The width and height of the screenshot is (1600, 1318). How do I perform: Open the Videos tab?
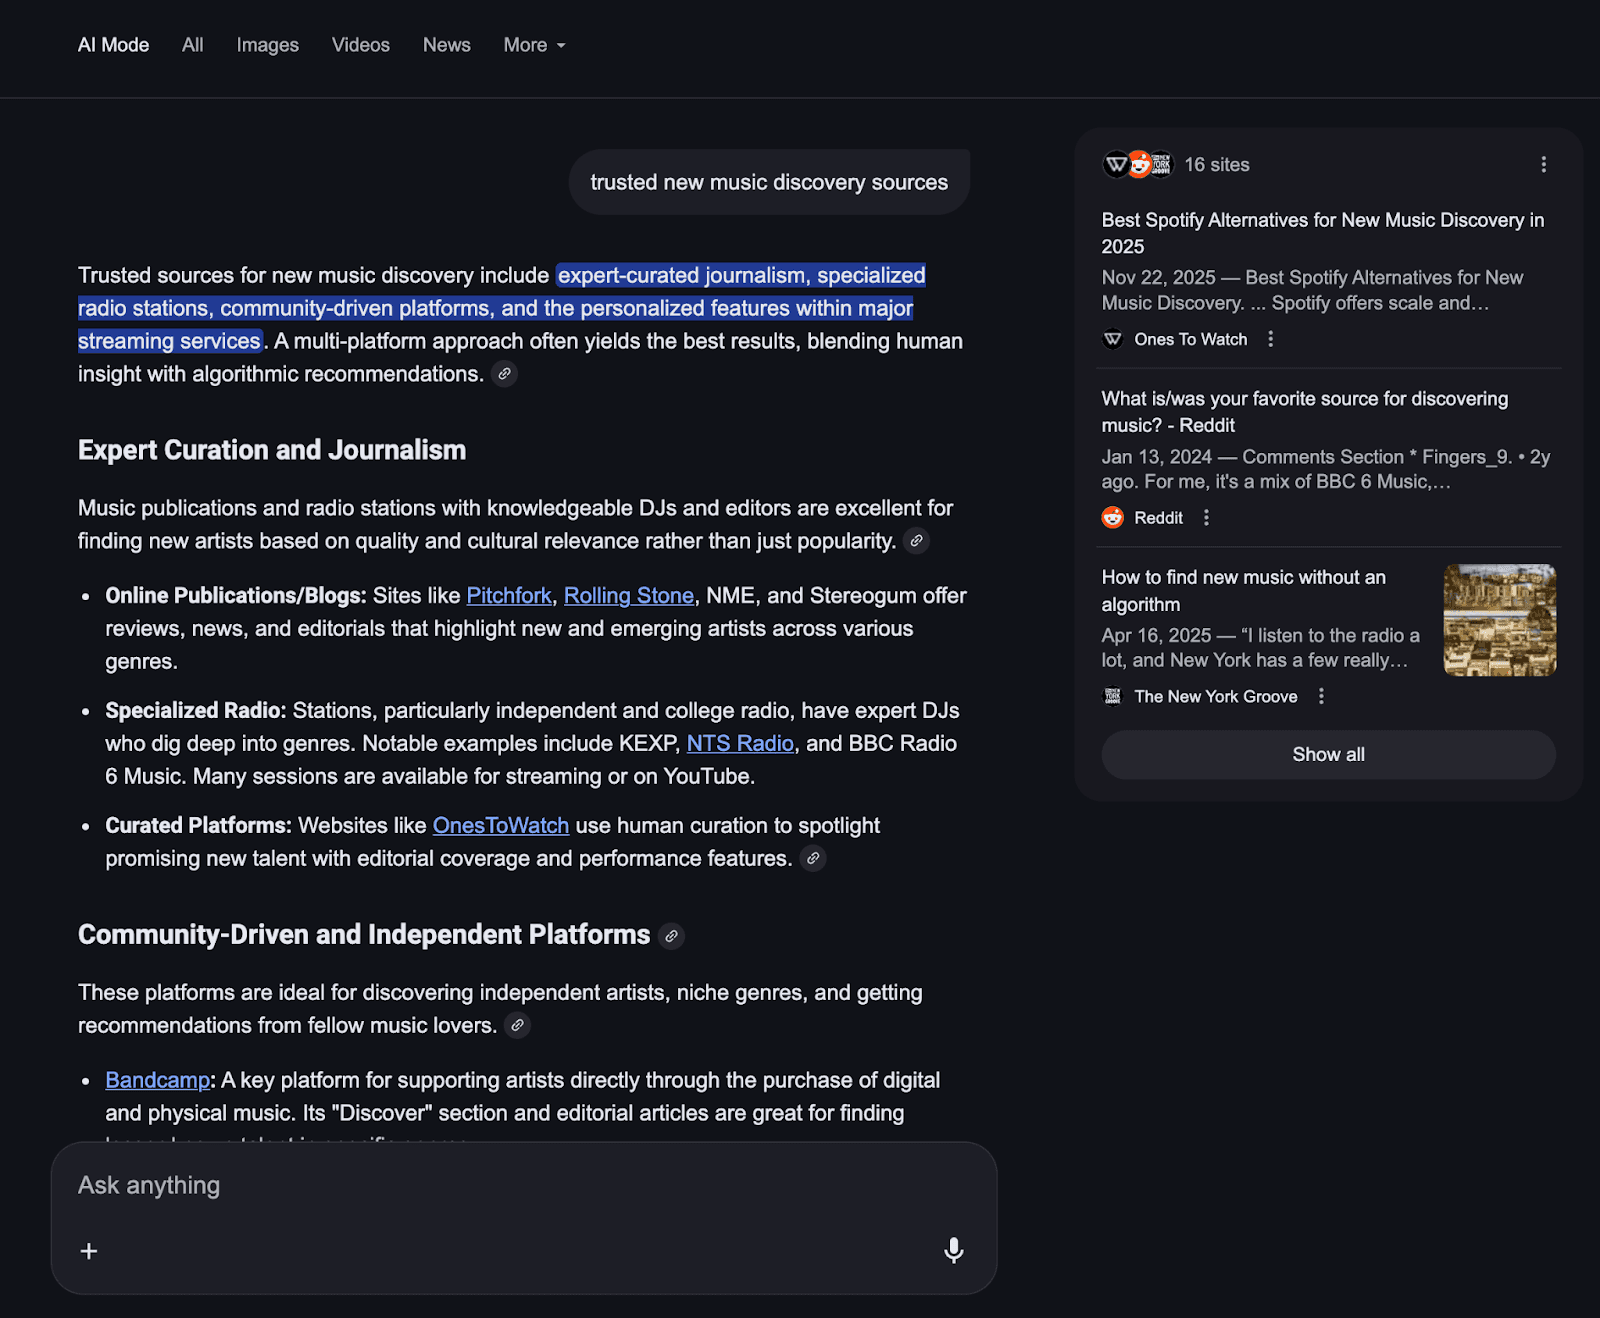(360, 45)
